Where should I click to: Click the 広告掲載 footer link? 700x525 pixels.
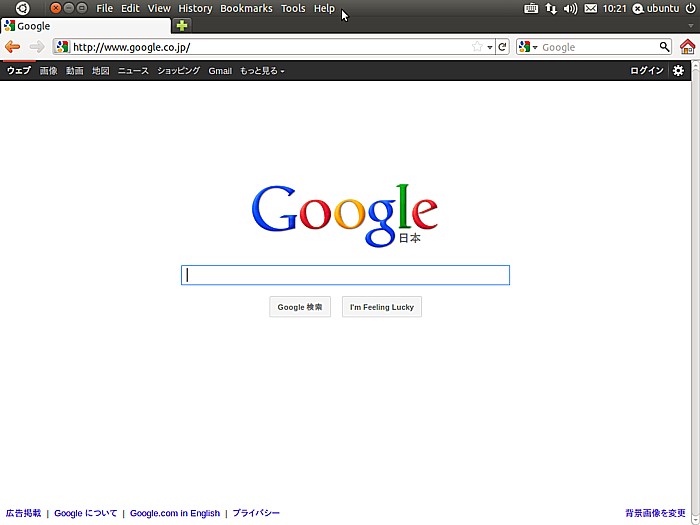tap(23, 513)
